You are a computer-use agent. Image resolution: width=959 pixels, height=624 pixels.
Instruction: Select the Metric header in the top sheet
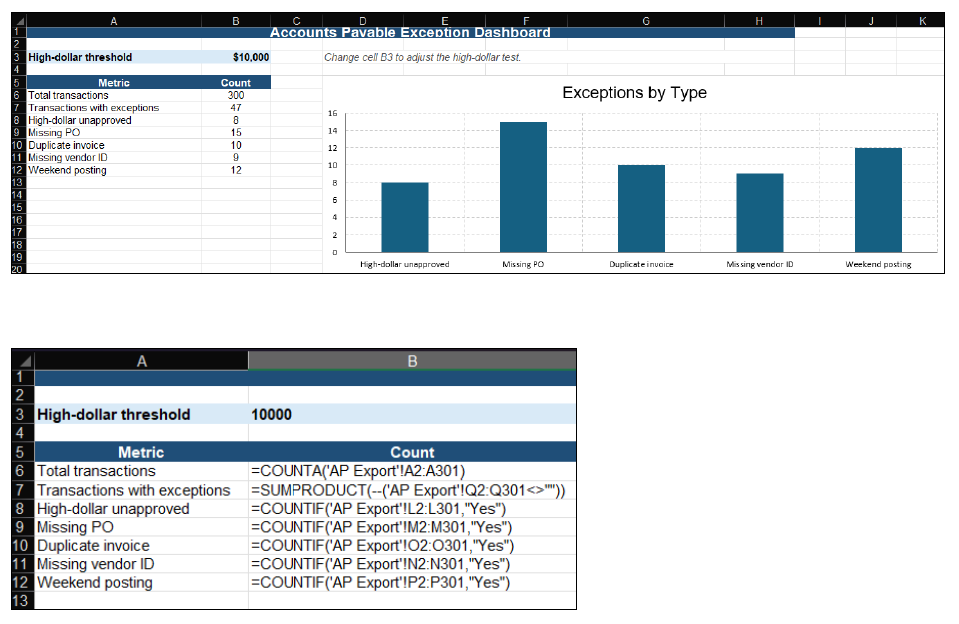[x=114, y=83]
